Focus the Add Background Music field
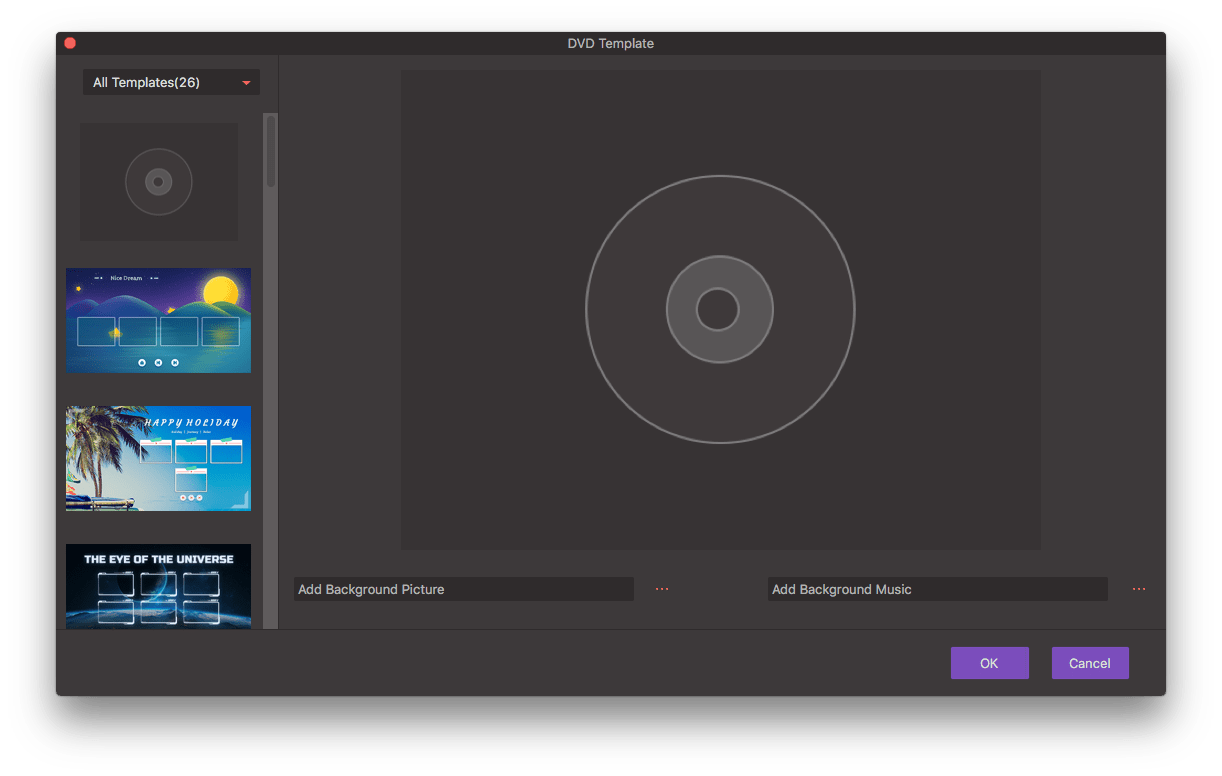Screen dimensions: 1222x776 (x=937, y=589)
